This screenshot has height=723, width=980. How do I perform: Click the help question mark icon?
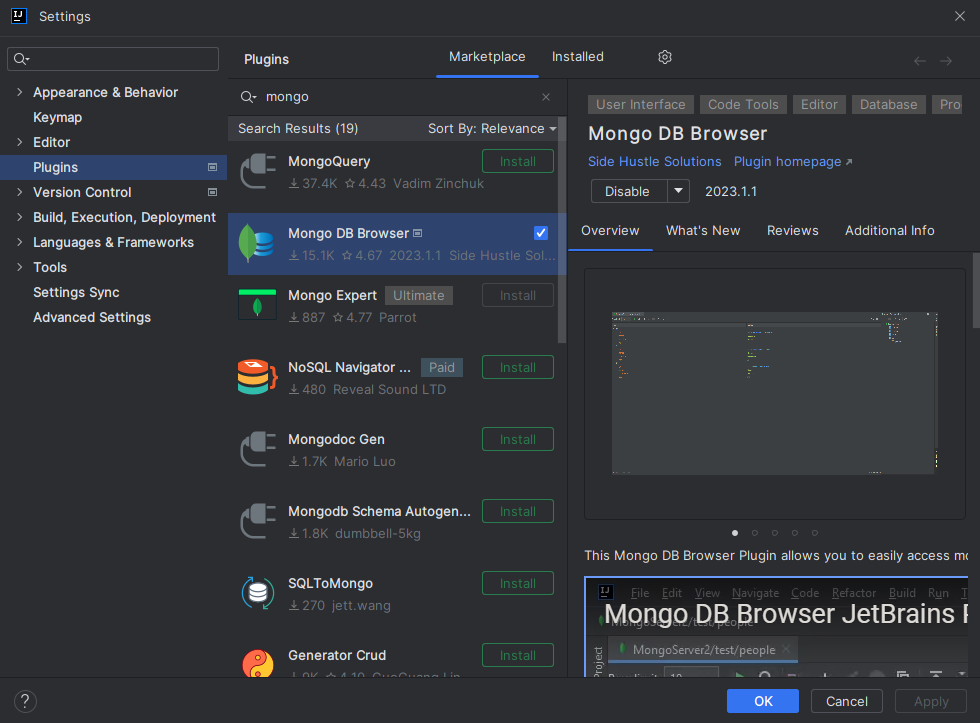24,701
